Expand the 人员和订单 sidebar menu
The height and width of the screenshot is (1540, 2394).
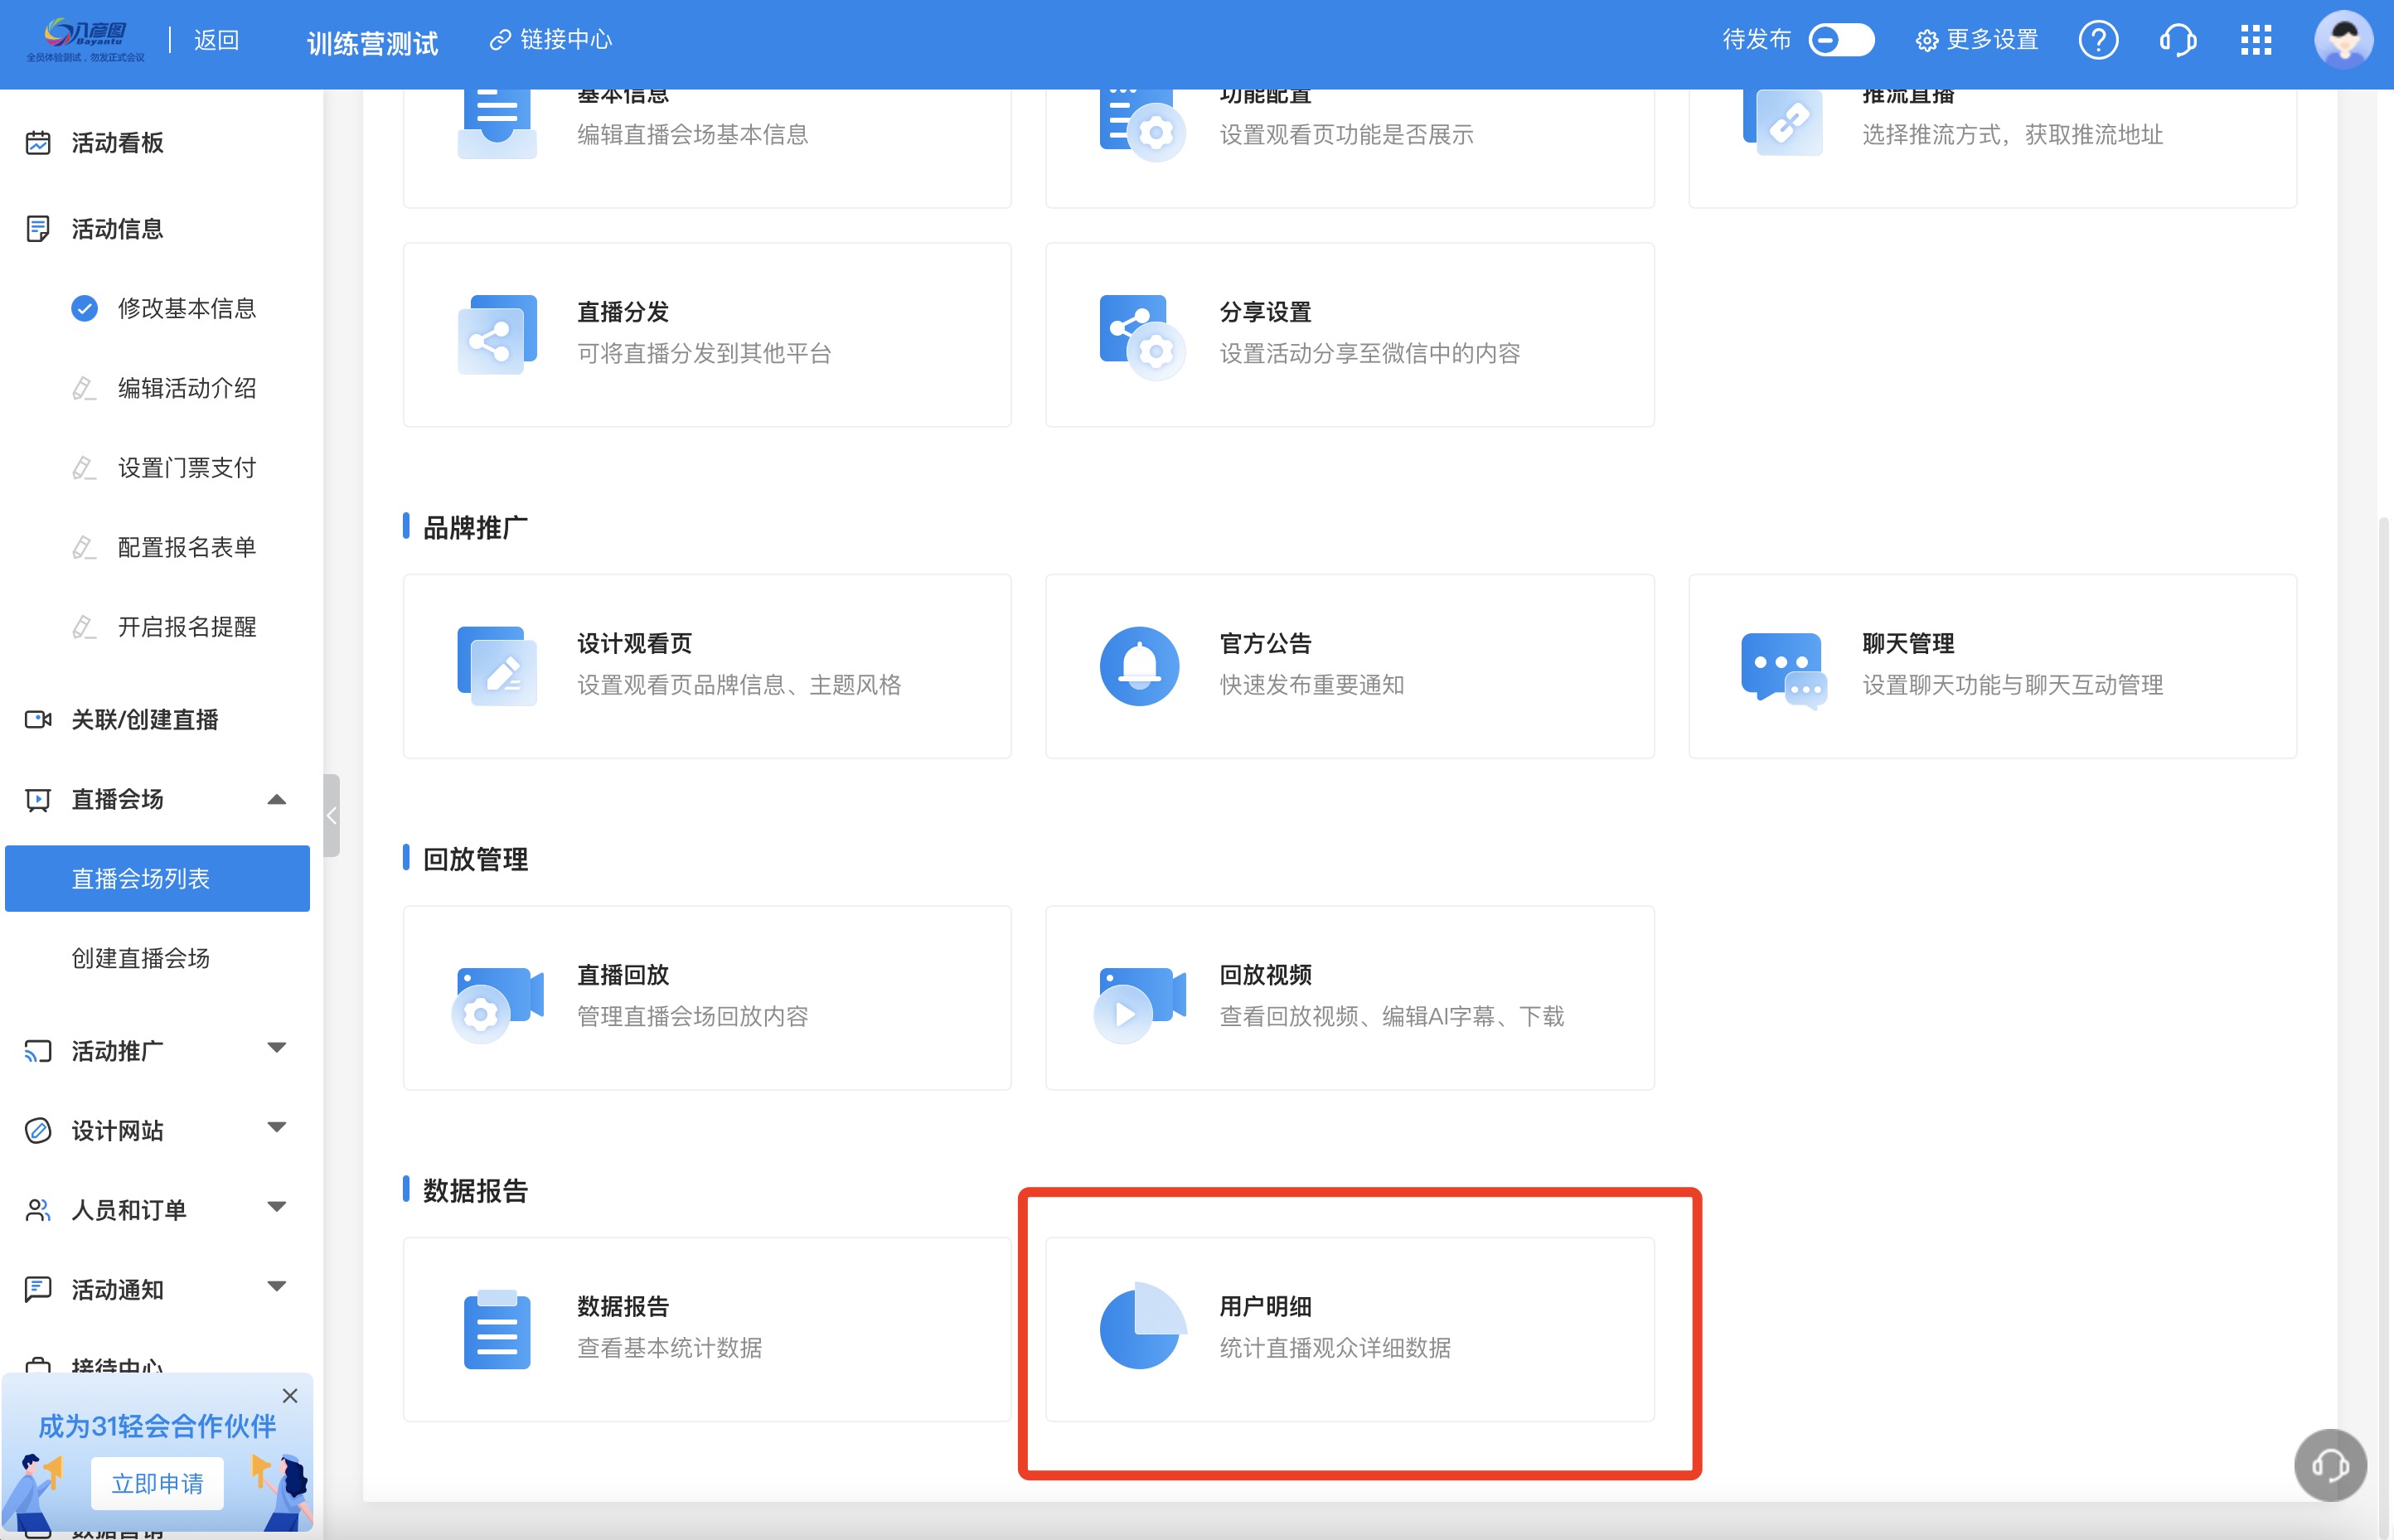point(277,1208)
